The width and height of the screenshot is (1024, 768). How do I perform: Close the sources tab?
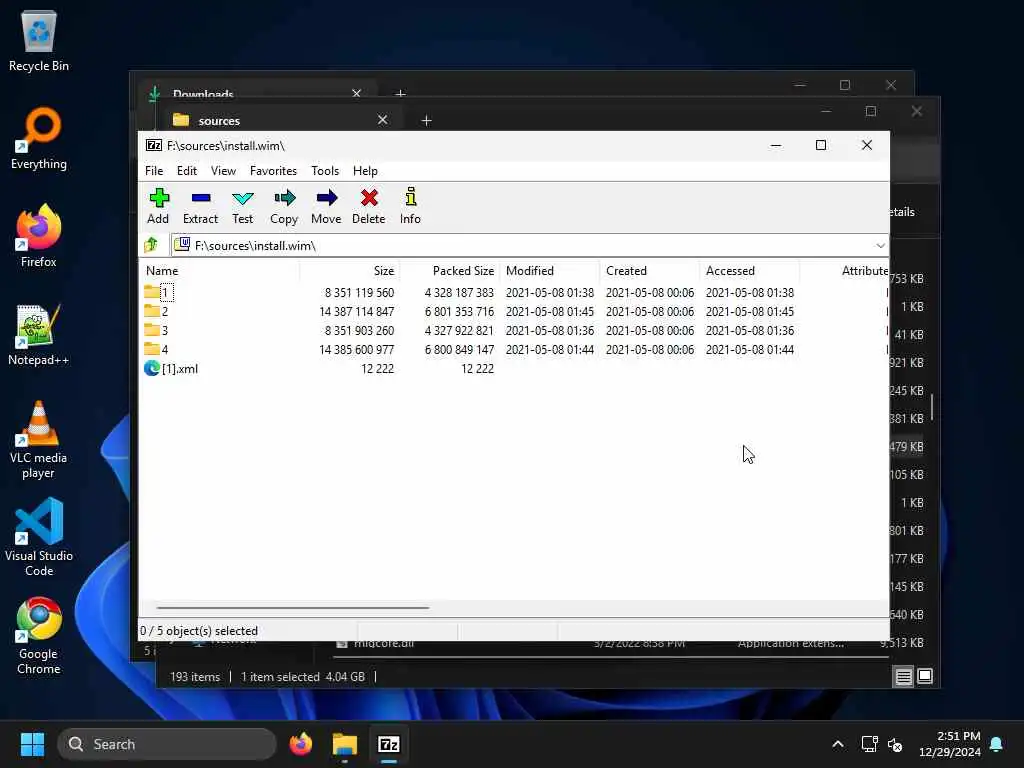coord(383,120)
